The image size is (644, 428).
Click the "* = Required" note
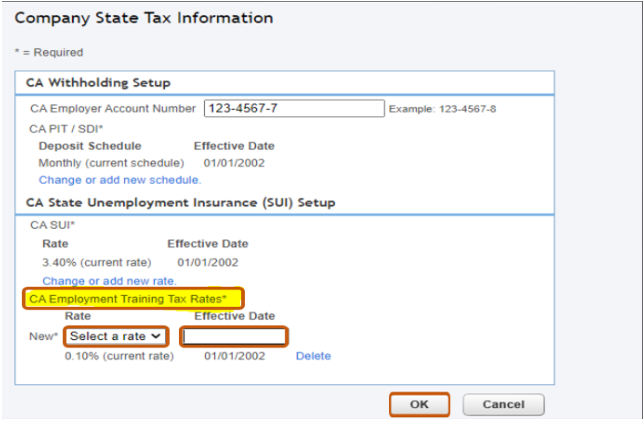point(49,52)
